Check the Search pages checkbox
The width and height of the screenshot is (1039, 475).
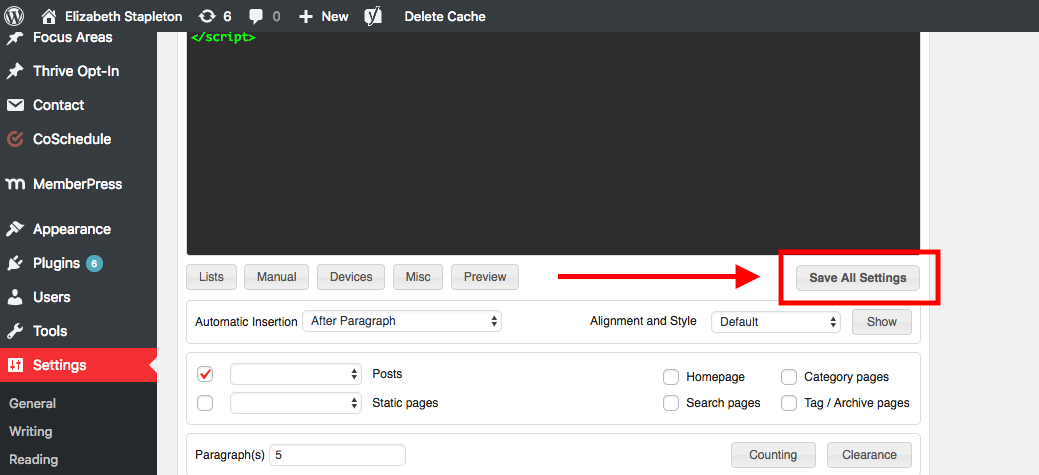[671, 403]
